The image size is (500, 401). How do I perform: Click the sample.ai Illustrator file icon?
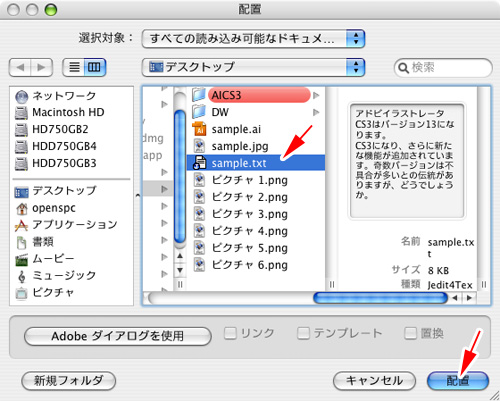[x=199, y=129]
